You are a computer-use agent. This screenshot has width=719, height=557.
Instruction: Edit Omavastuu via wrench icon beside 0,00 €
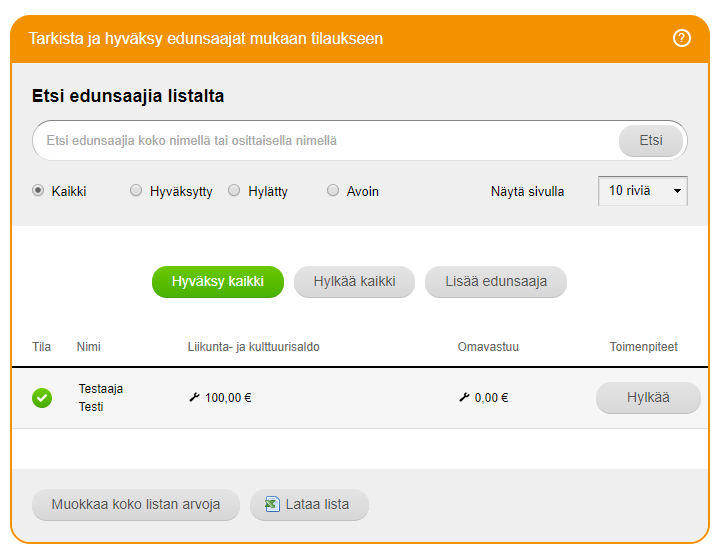(464, 397)
